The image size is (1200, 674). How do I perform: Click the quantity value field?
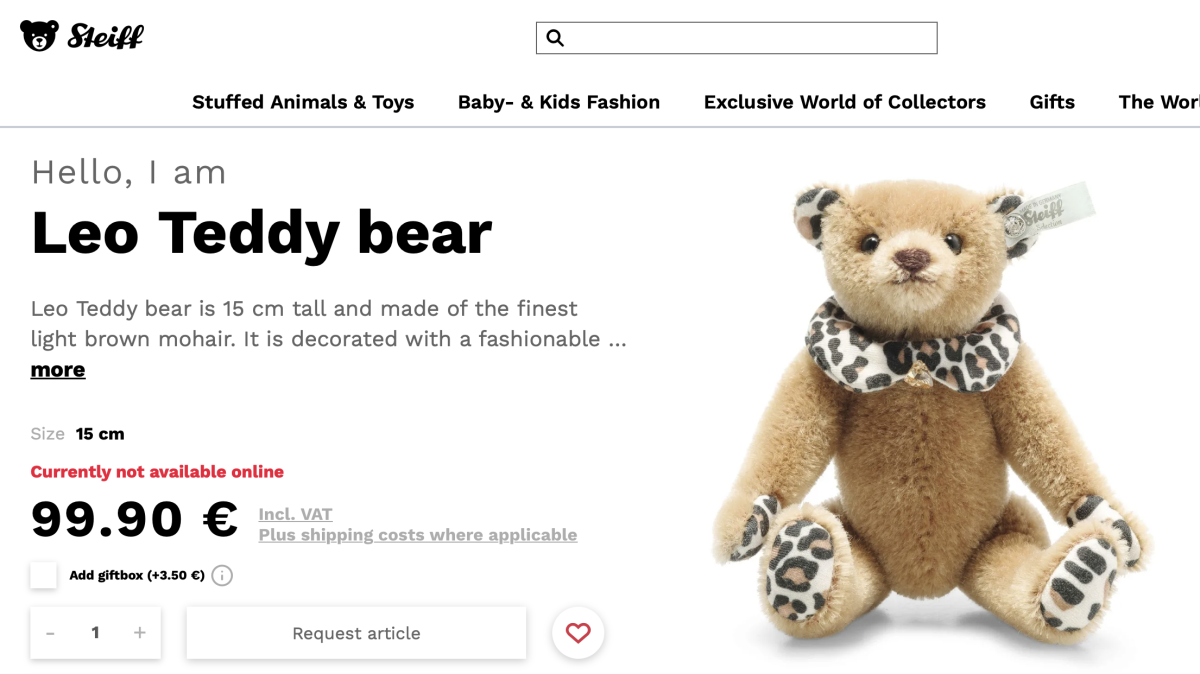(x=95, y=633)
